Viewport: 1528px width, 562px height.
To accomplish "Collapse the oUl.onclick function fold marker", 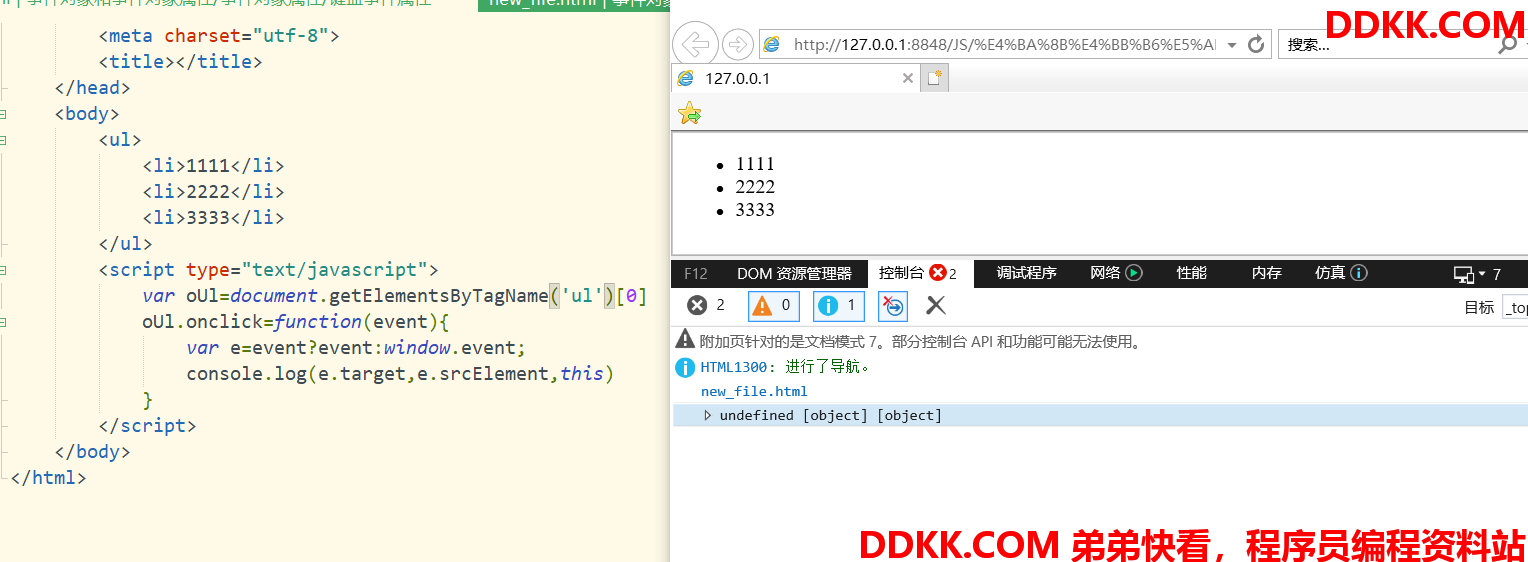I will [x=4, y=322].
